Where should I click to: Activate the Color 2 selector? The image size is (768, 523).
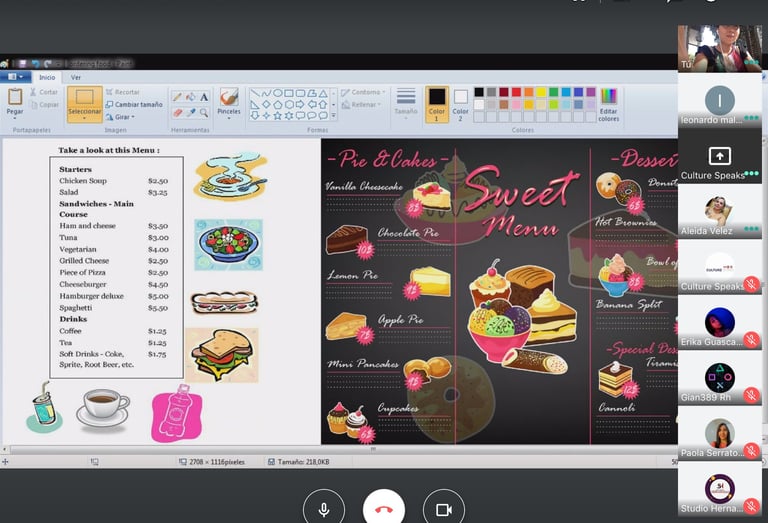pos(460,104)
